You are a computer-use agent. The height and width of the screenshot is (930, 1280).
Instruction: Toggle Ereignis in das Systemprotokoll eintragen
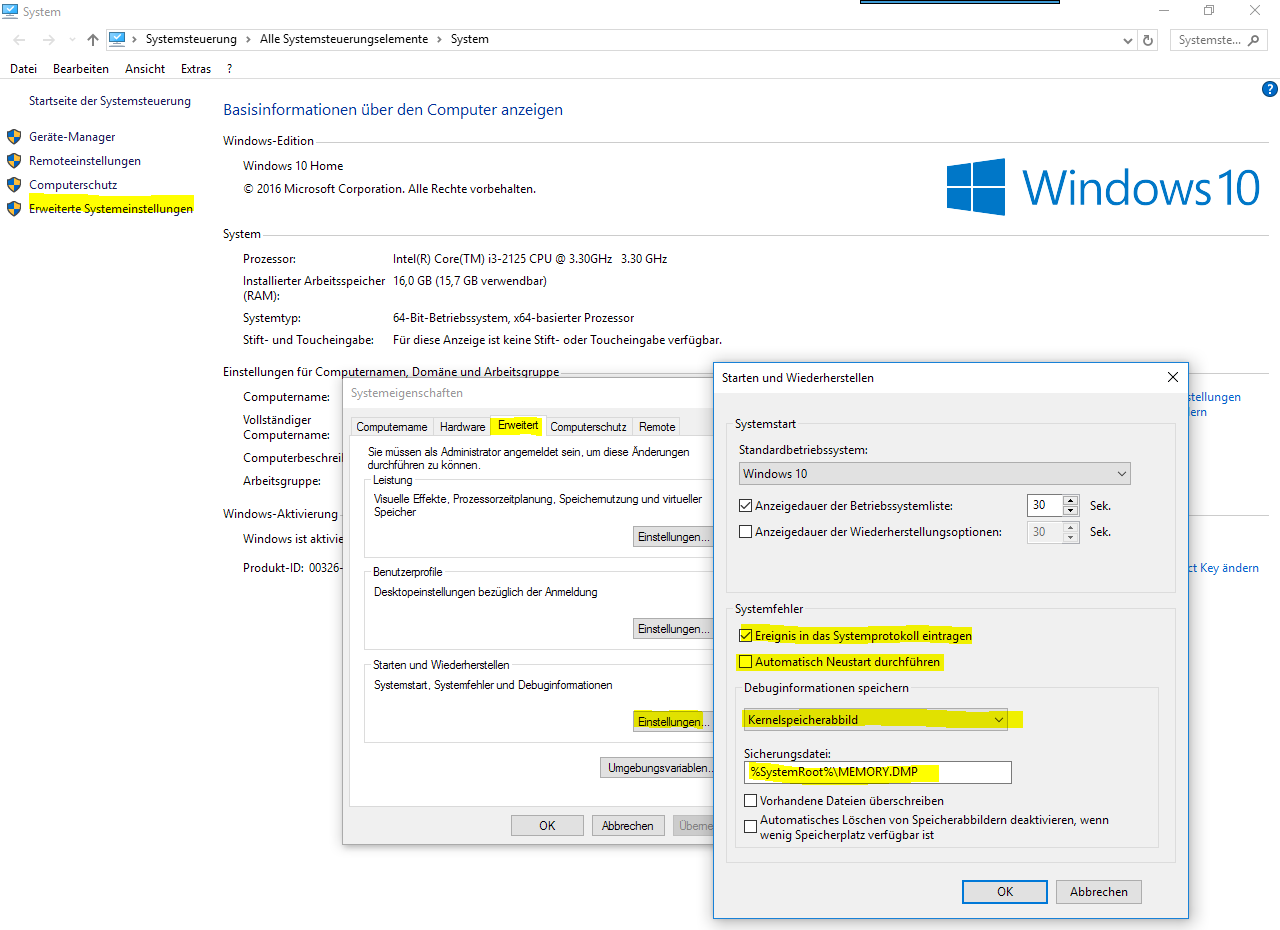(x=745, y=635)
